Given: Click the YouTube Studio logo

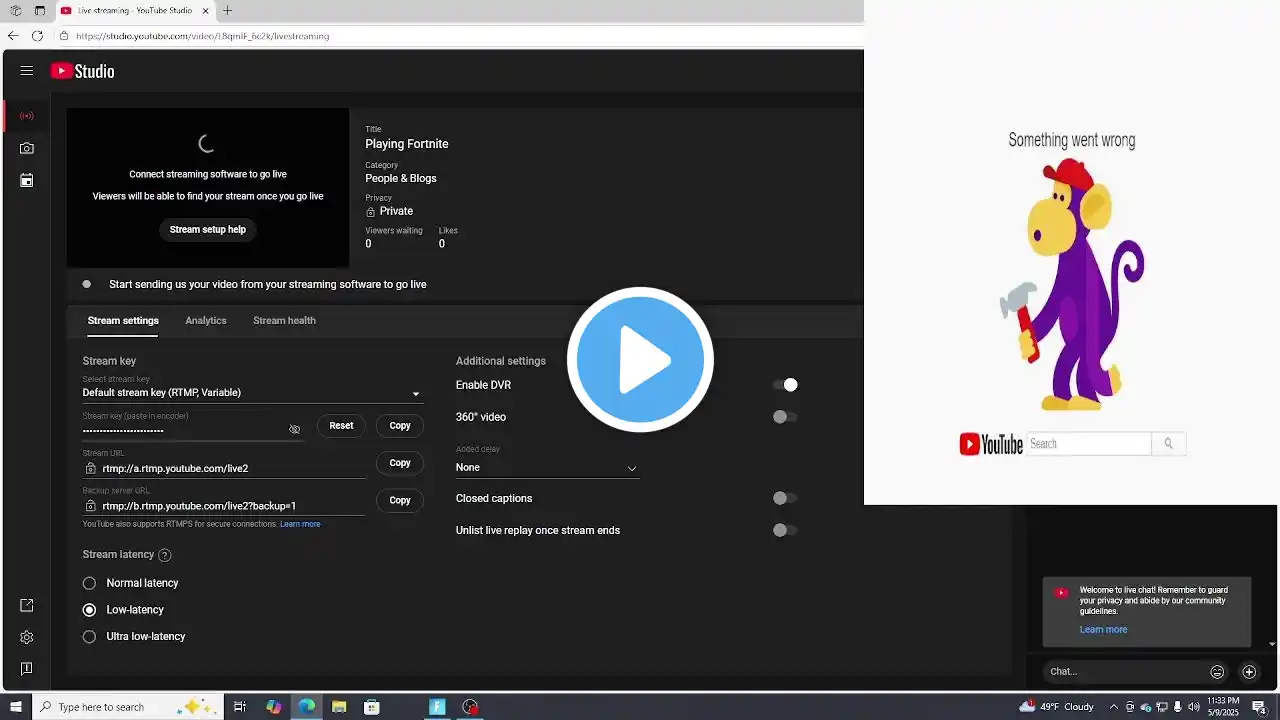Looking at the screenshot, I should 83,71.
